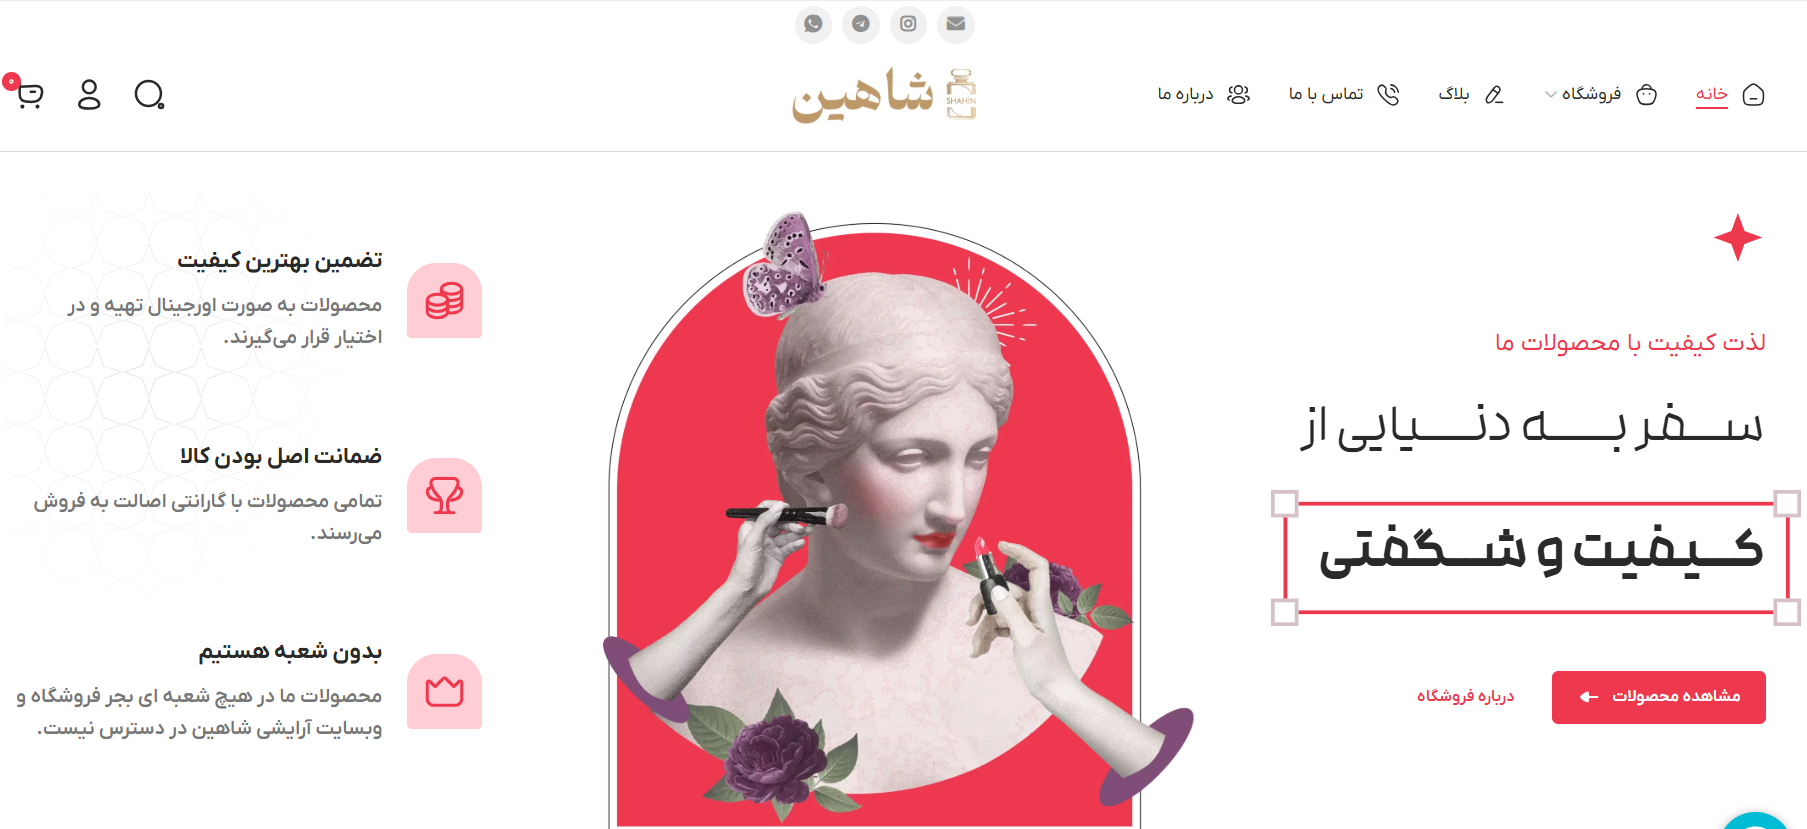Expand the فروشگاه dropdown chevron
1807x829 pixels.
click(x=1551, y=95)
